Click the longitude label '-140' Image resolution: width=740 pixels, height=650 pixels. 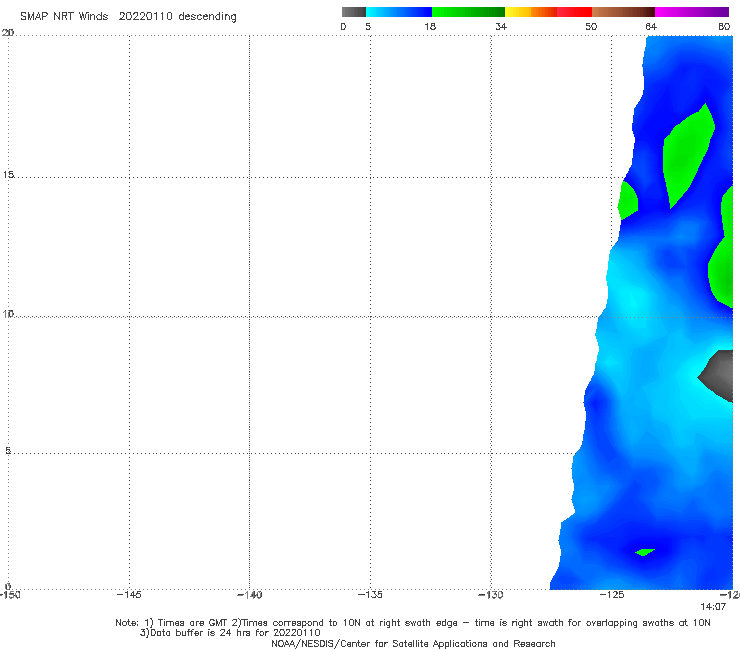tap(249, 595)
